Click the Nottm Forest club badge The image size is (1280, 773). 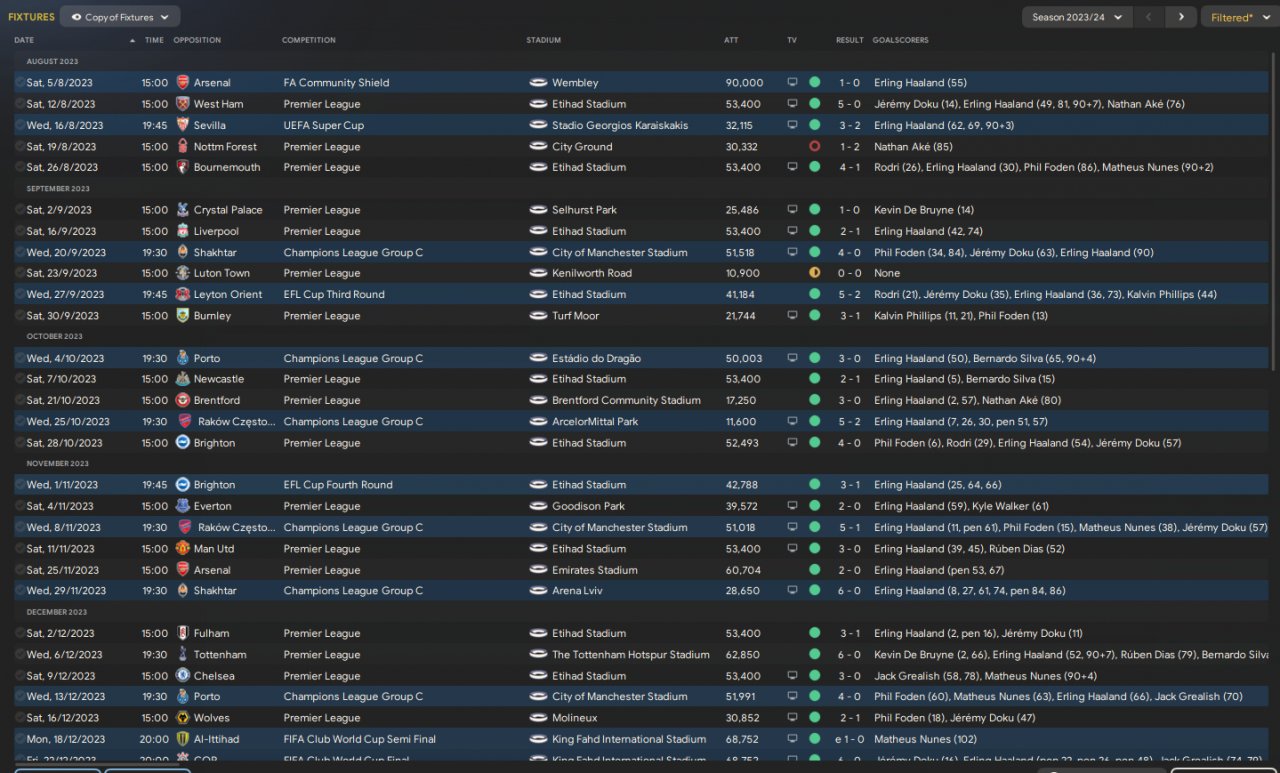[183, 147]
